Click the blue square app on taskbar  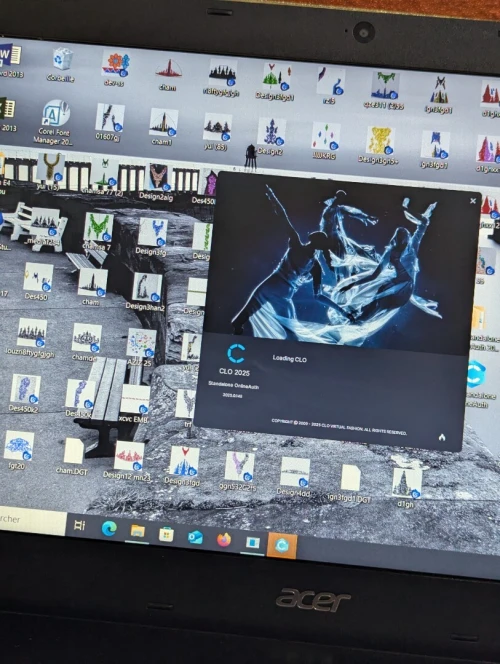point(253,543)
